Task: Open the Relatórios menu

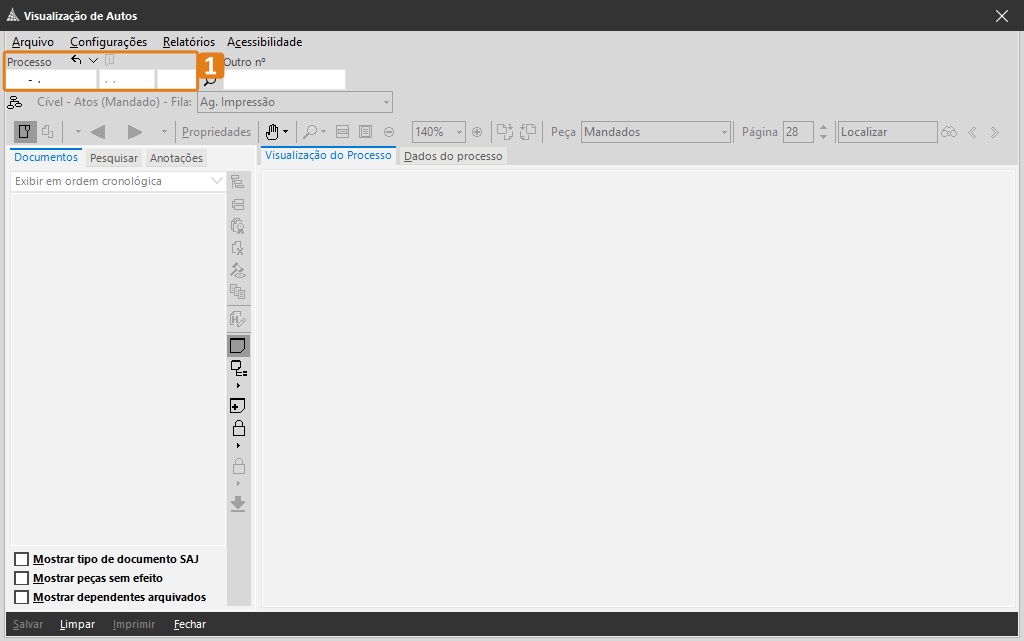Action: pyautogui.click(x=189, y=42)
